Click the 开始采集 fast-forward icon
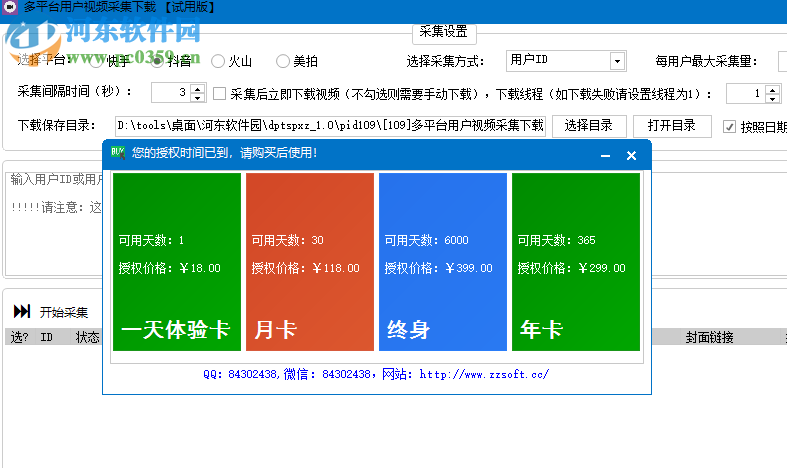 tap(22, 311)
